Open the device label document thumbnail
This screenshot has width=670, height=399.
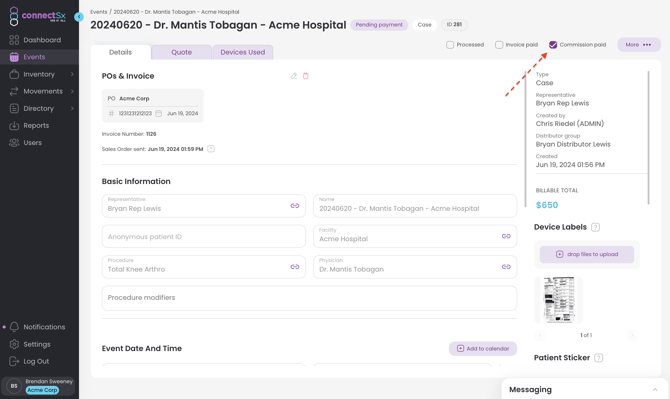pyautogui.click(x=558, y=300)
